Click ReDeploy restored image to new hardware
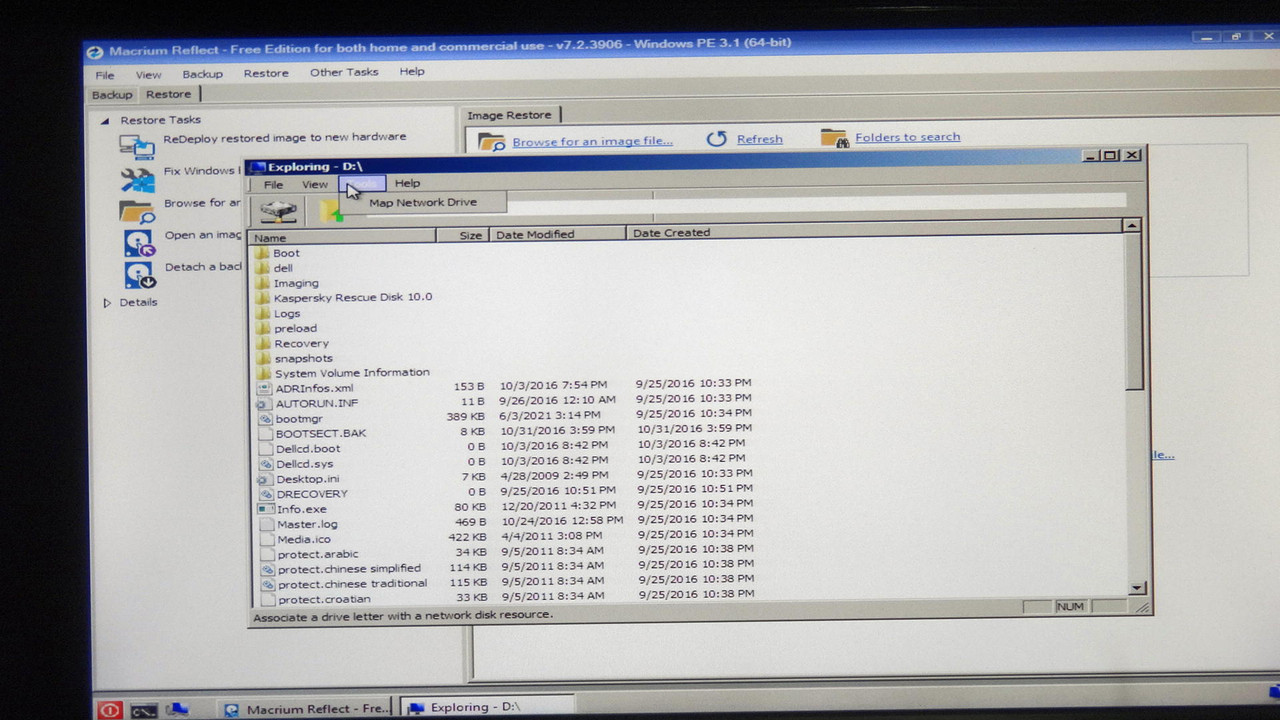 pos(285,137)
